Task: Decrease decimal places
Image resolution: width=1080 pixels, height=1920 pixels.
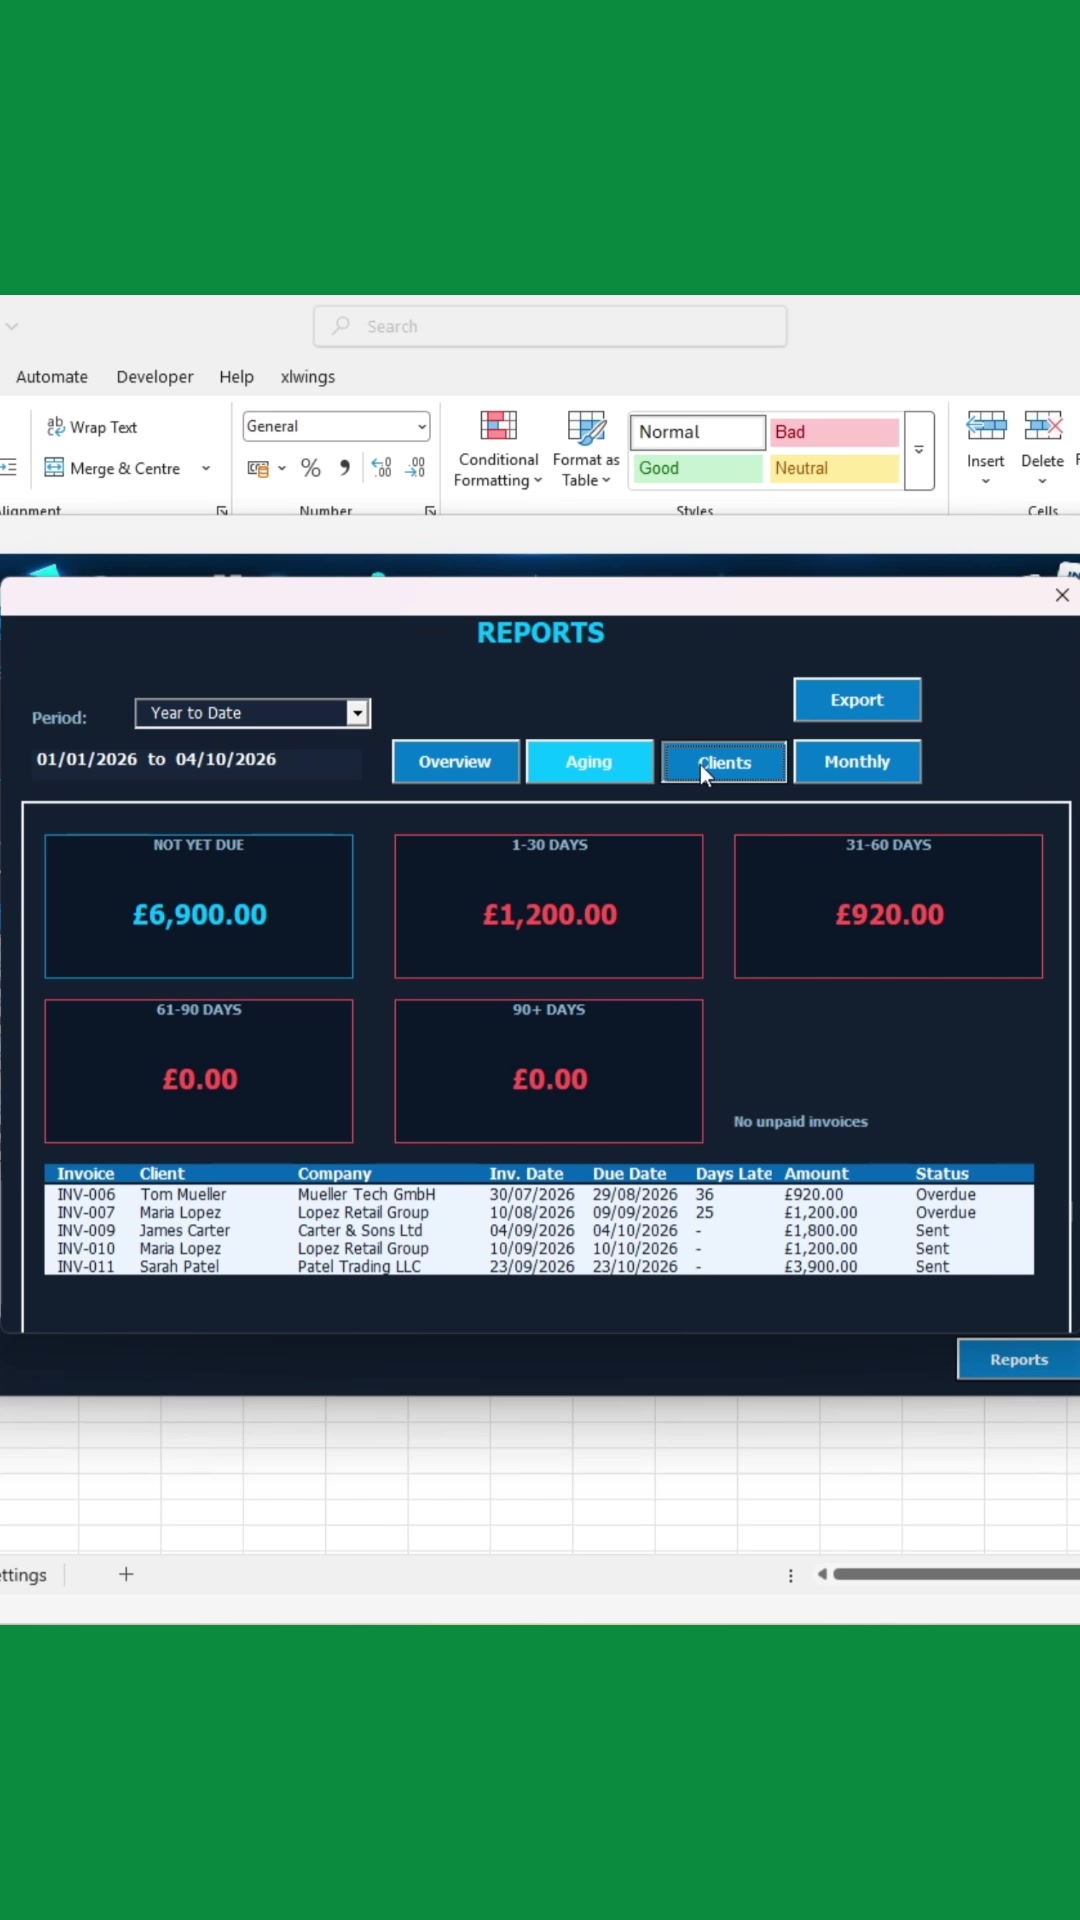Action: pyautogui.click(x=415, y=468)
